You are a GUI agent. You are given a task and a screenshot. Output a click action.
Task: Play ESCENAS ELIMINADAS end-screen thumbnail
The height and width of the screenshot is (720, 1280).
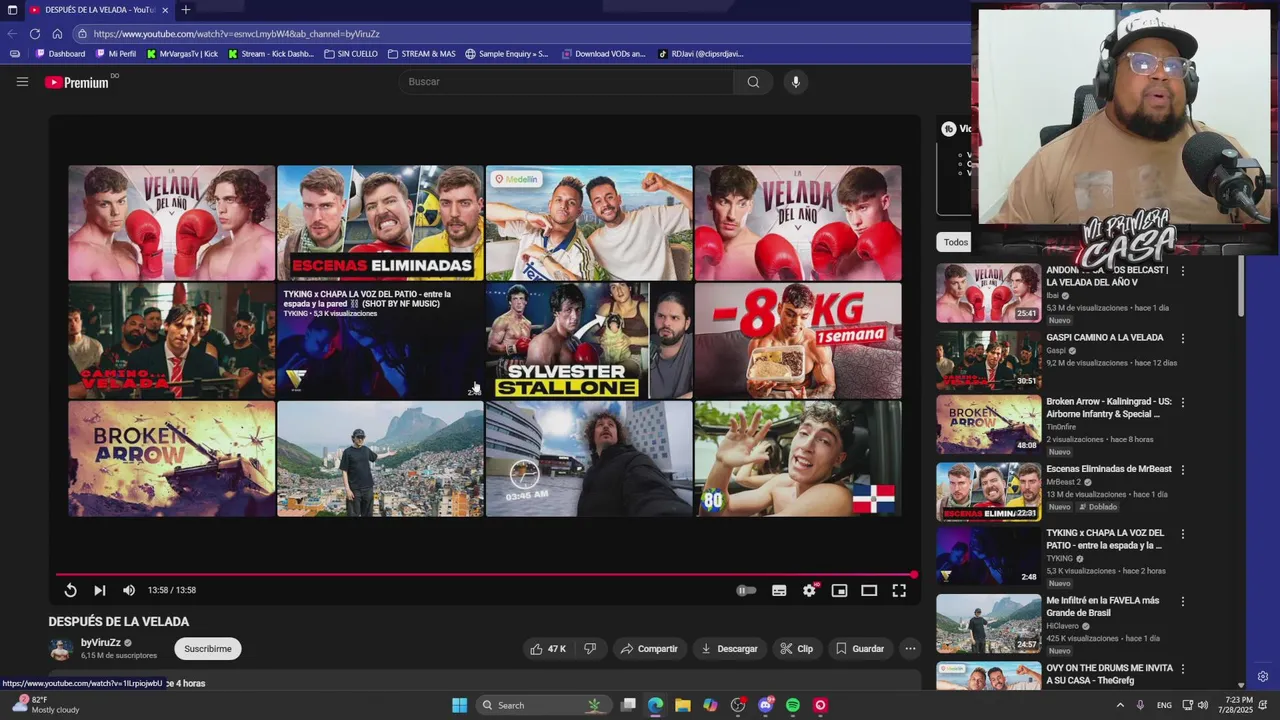pyautogui.click(x=380, y=223)
